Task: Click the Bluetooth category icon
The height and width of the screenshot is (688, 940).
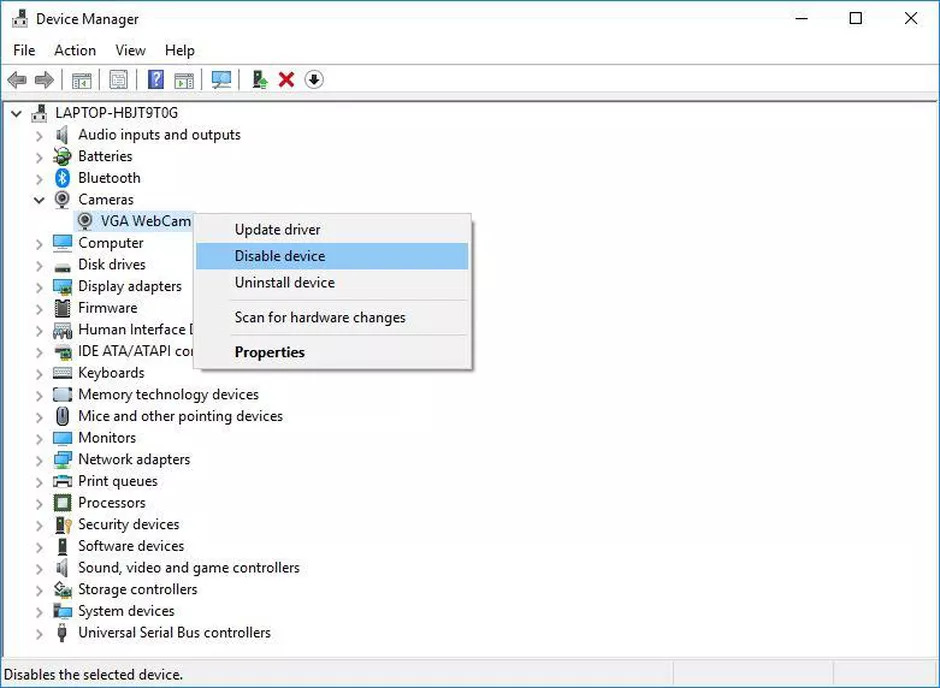Action: [62, 178]
